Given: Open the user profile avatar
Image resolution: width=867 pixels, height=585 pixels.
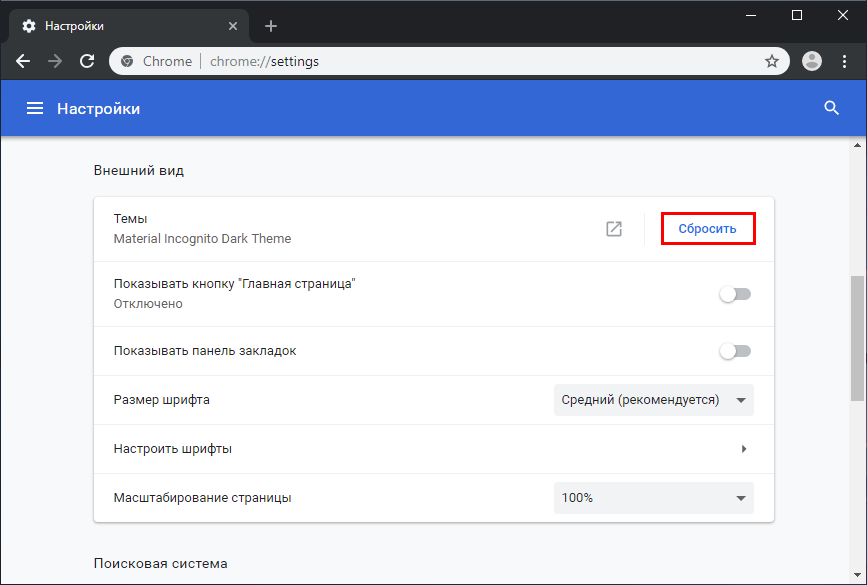Looking at the screenshot, I should [812, 61].
